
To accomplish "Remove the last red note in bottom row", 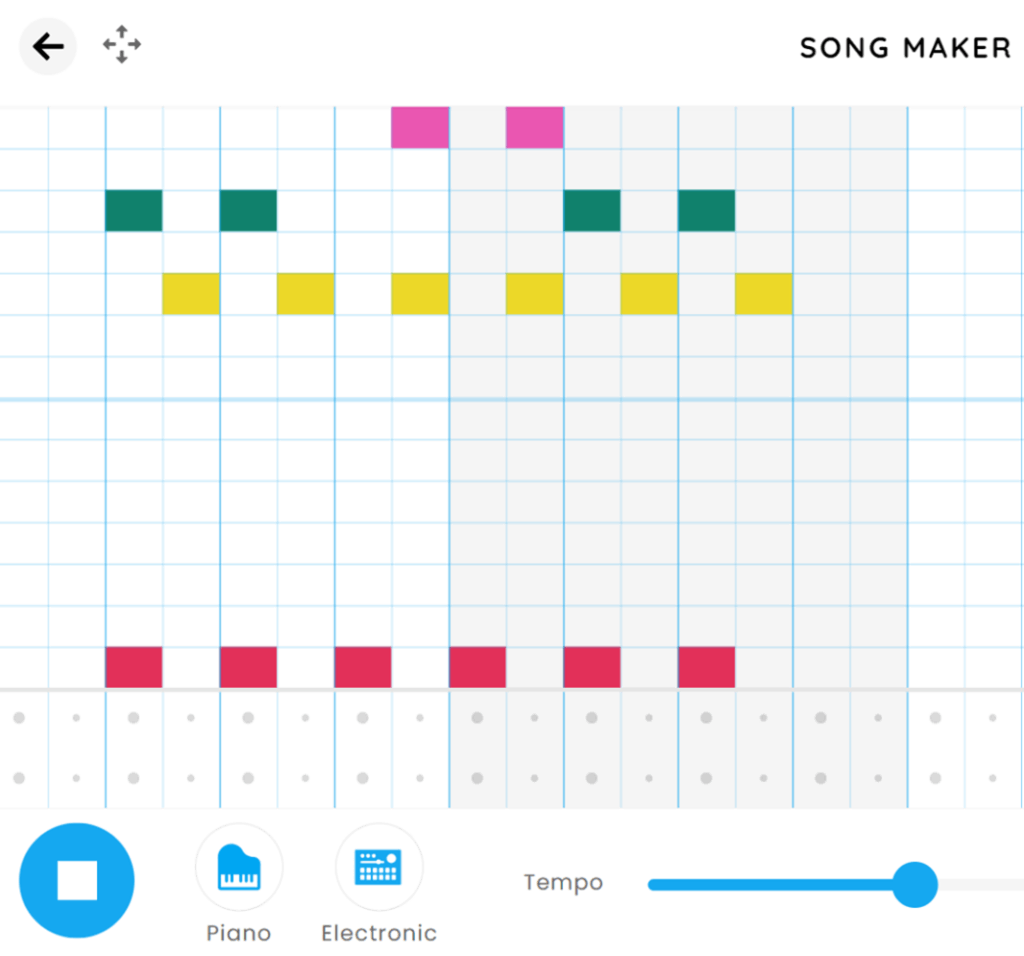I will coord(706,667).
